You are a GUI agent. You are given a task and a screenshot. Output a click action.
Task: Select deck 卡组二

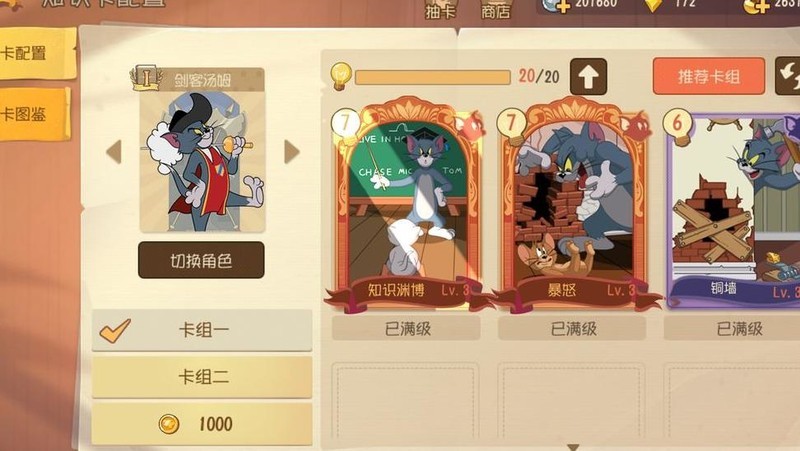point(202,377)
